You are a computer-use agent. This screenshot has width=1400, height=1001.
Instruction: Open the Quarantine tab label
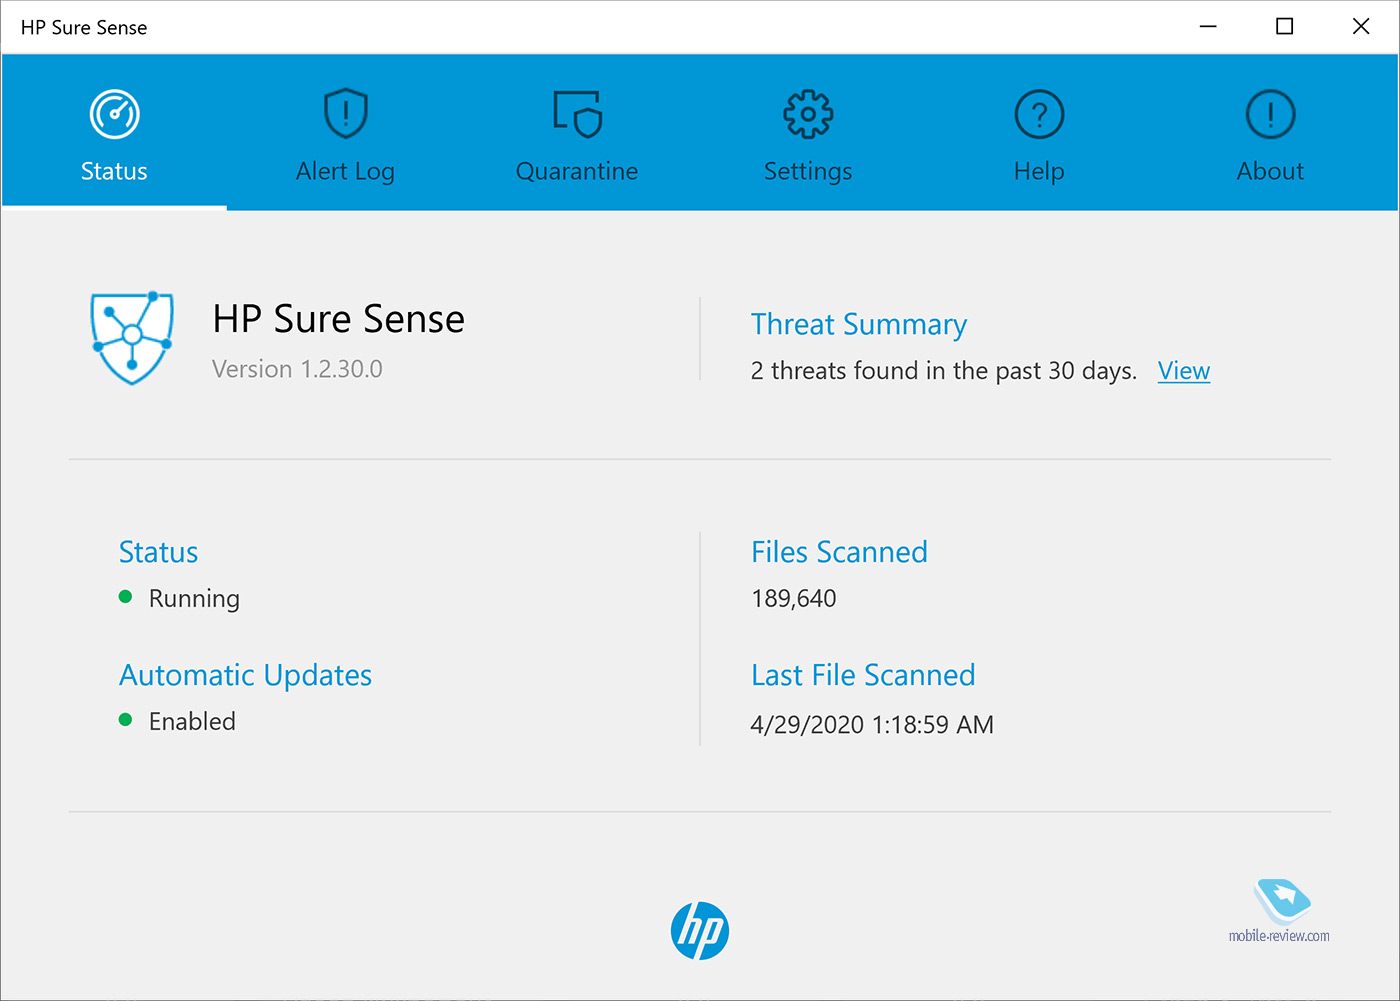pyautogui.click(x=577, y=172)
